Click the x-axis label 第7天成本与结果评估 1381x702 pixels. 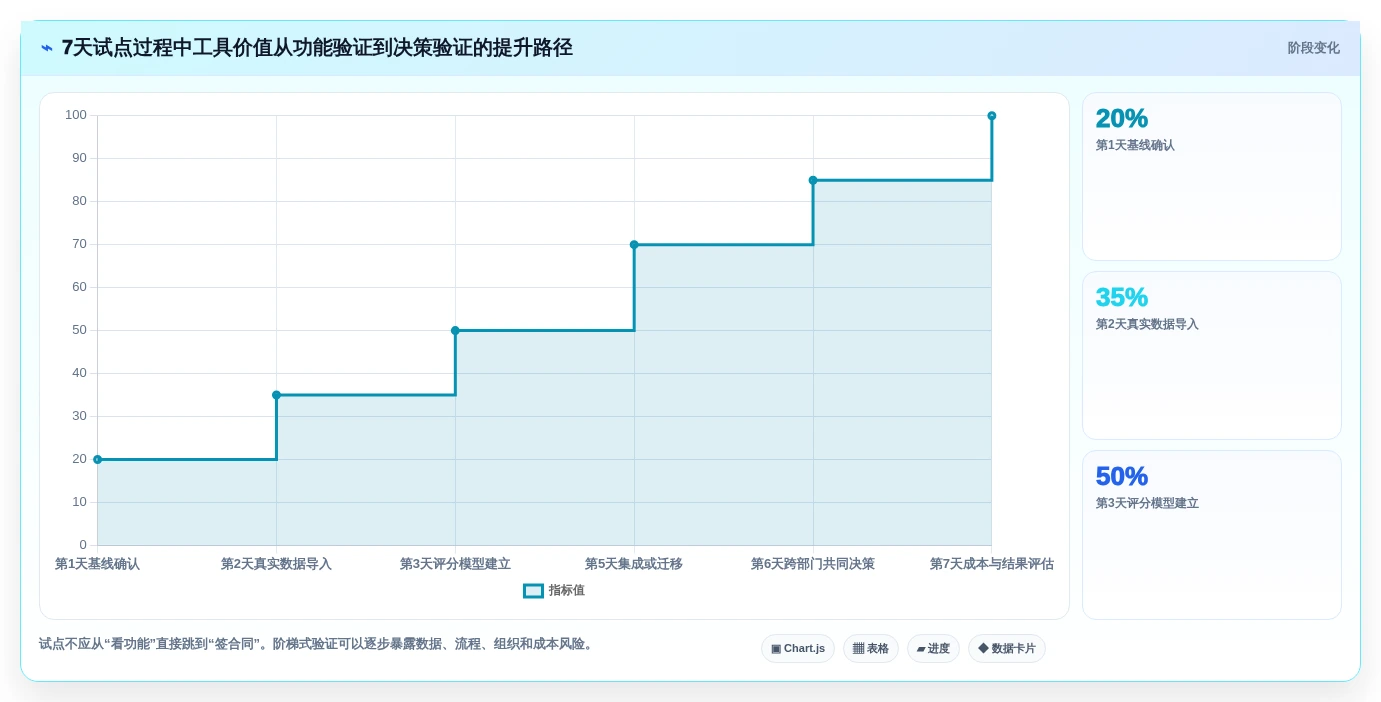click(992, 564)
